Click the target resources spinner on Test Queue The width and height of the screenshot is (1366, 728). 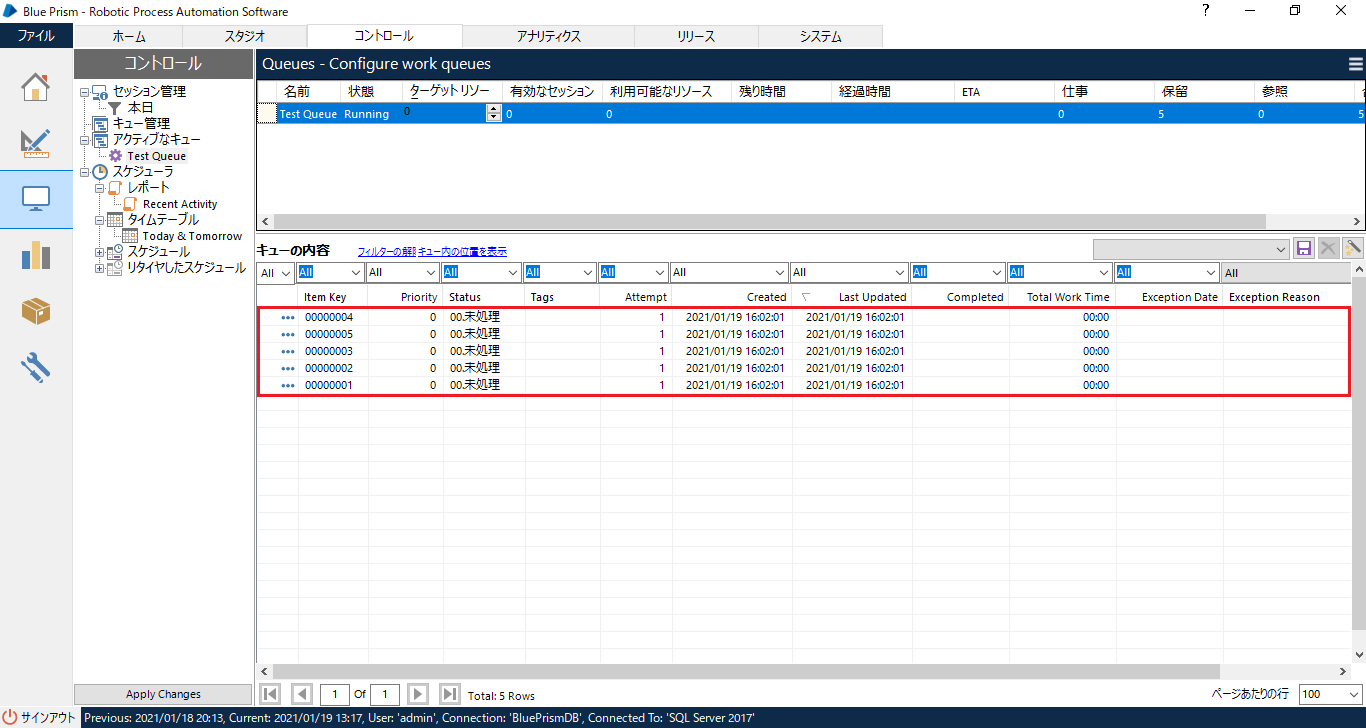[493, 114]
